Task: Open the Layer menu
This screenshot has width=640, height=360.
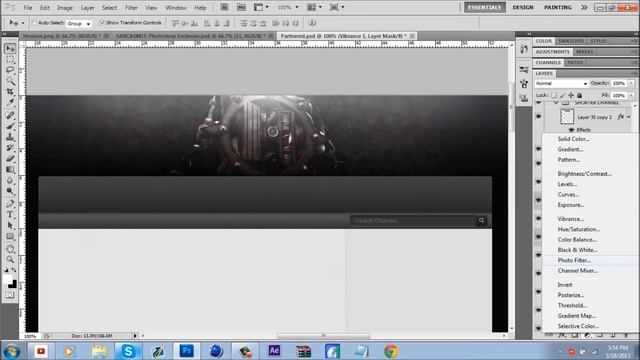Action: coord(87,8)
